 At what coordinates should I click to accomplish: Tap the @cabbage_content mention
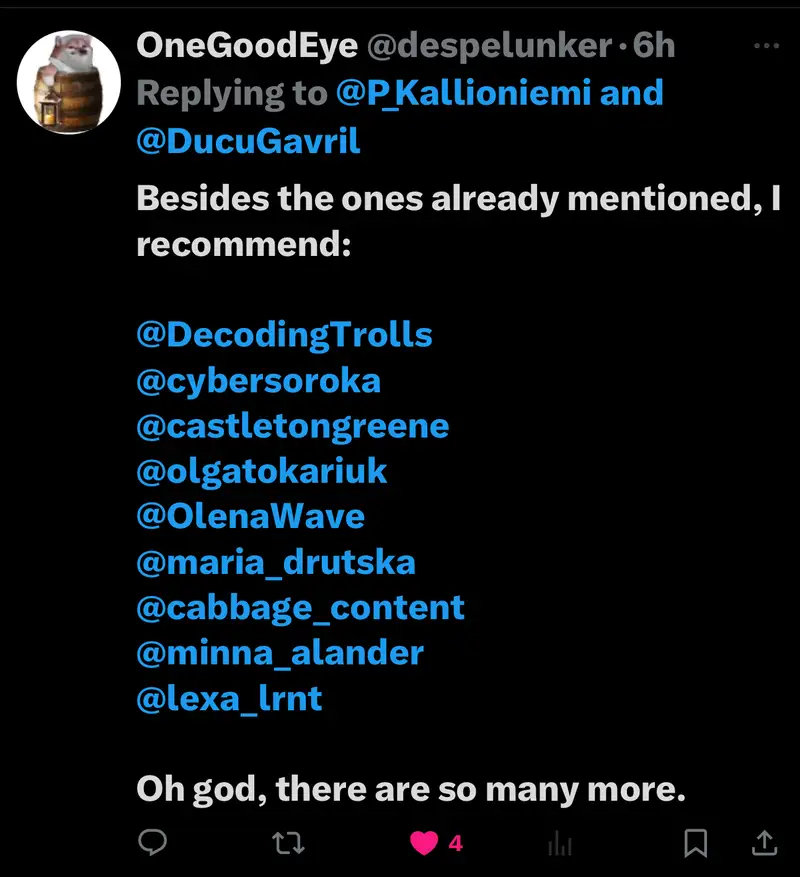300,607
